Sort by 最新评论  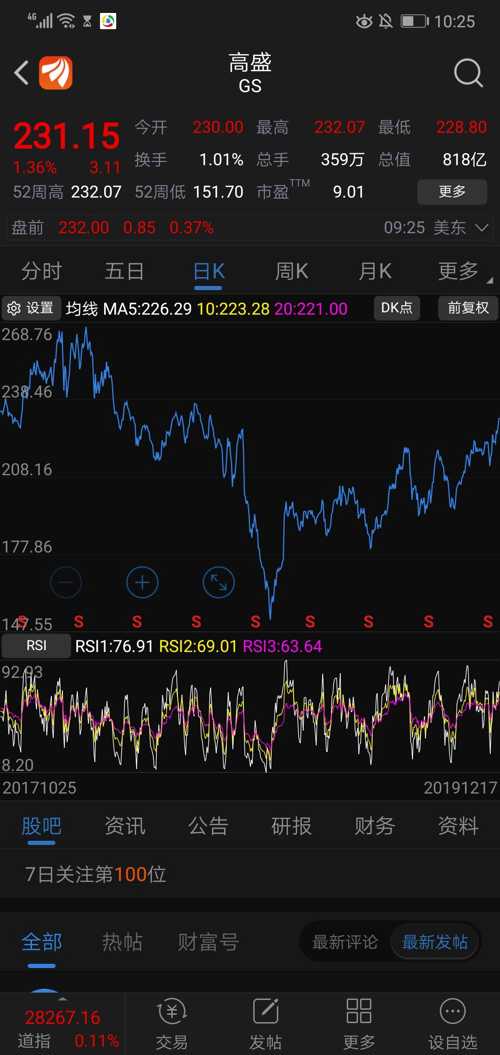click(345, 943)
